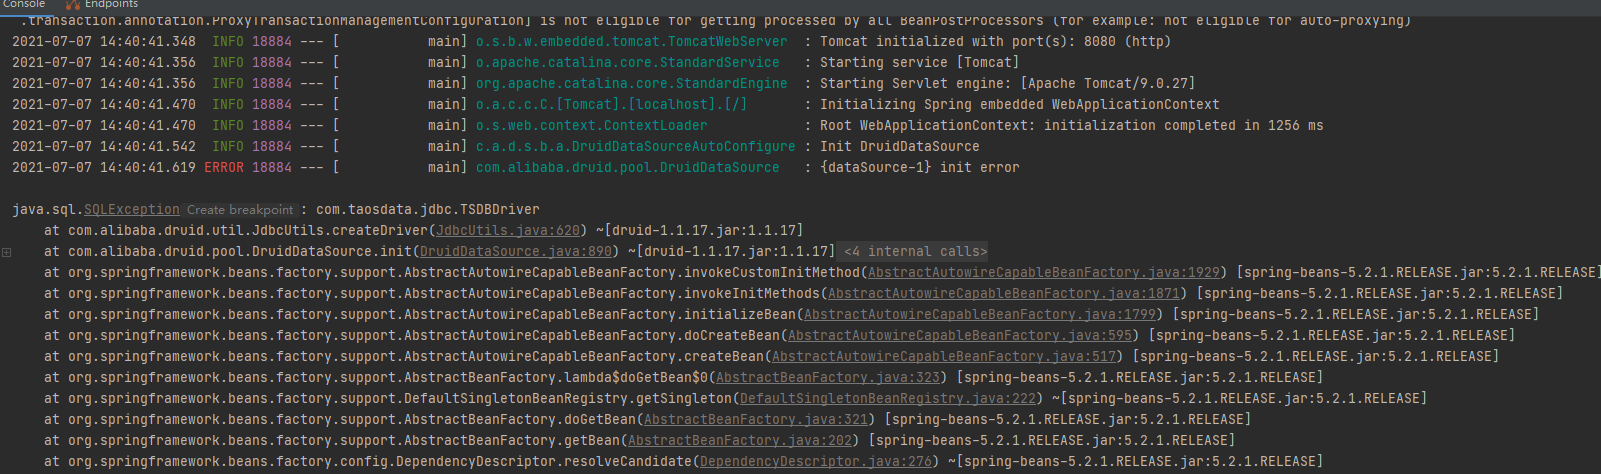Open the SQLException class link

point(132,210)
